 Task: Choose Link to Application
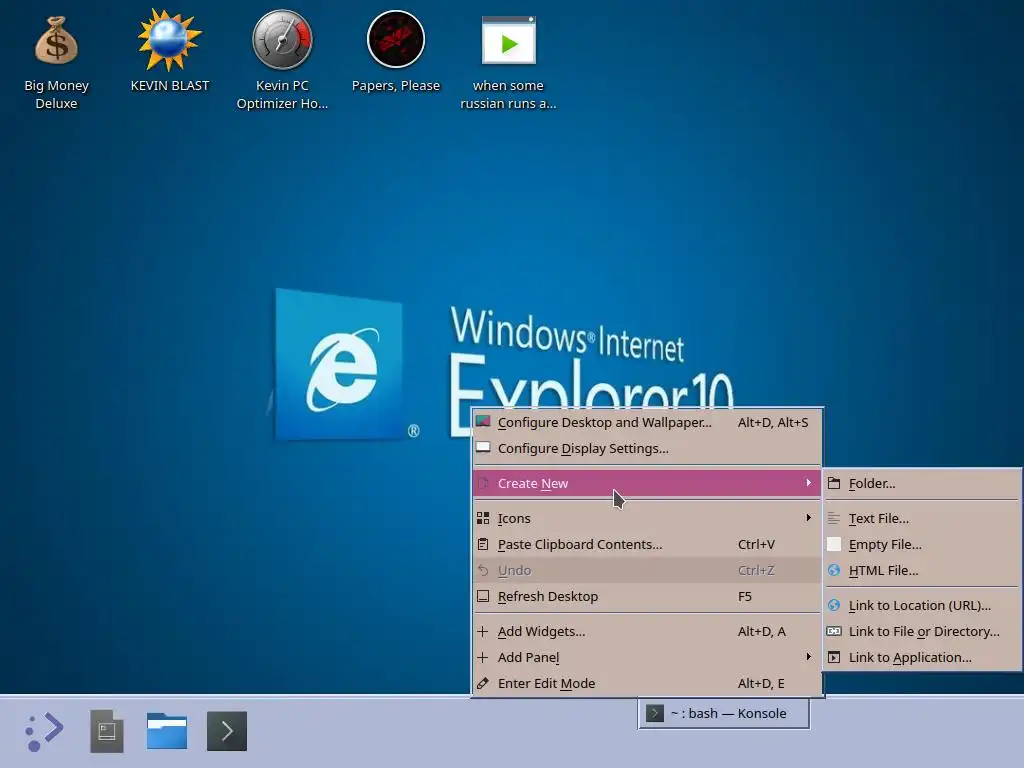tap(921, 658)
